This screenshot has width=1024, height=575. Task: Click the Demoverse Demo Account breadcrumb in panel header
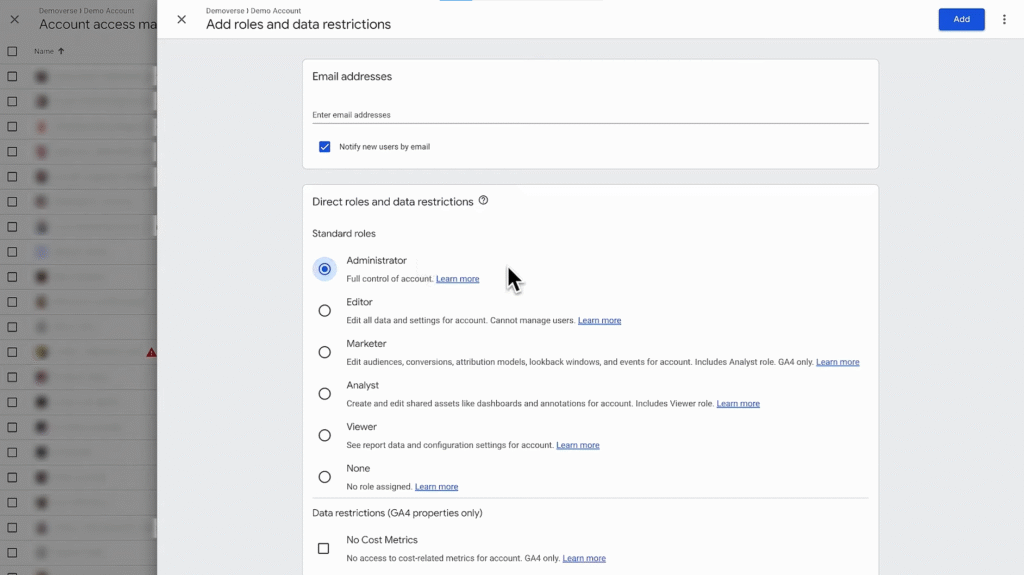coord(253,10)
